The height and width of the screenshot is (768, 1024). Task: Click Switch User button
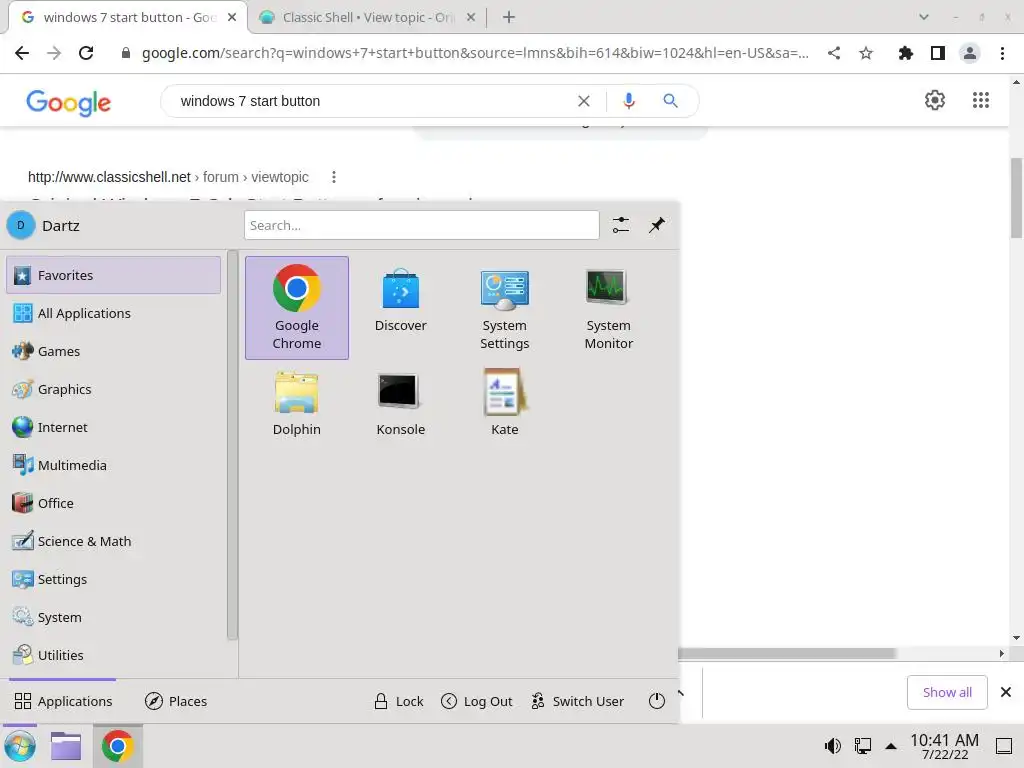(577, 701)
